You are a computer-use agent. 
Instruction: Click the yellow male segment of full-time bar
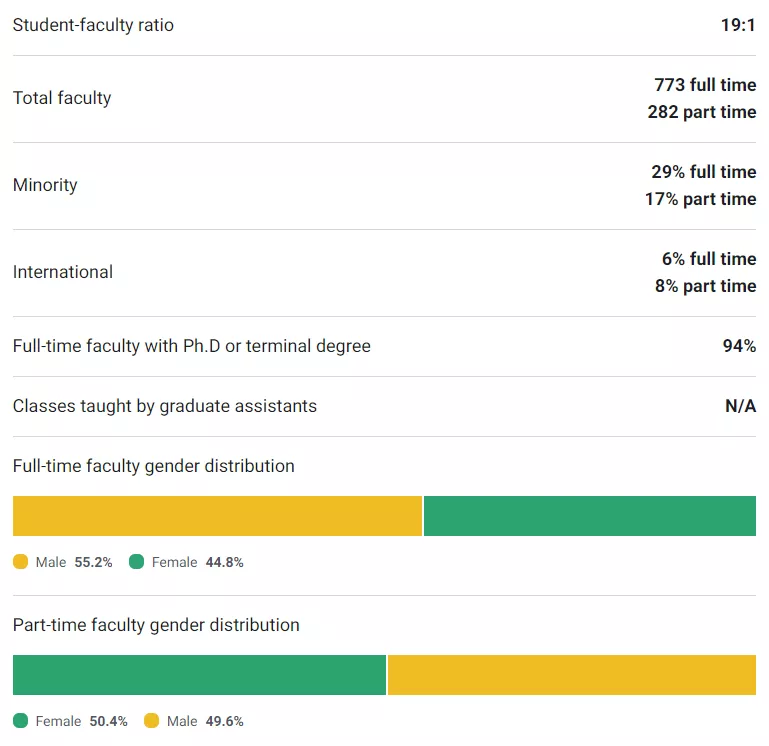click(x=217, y=516)
